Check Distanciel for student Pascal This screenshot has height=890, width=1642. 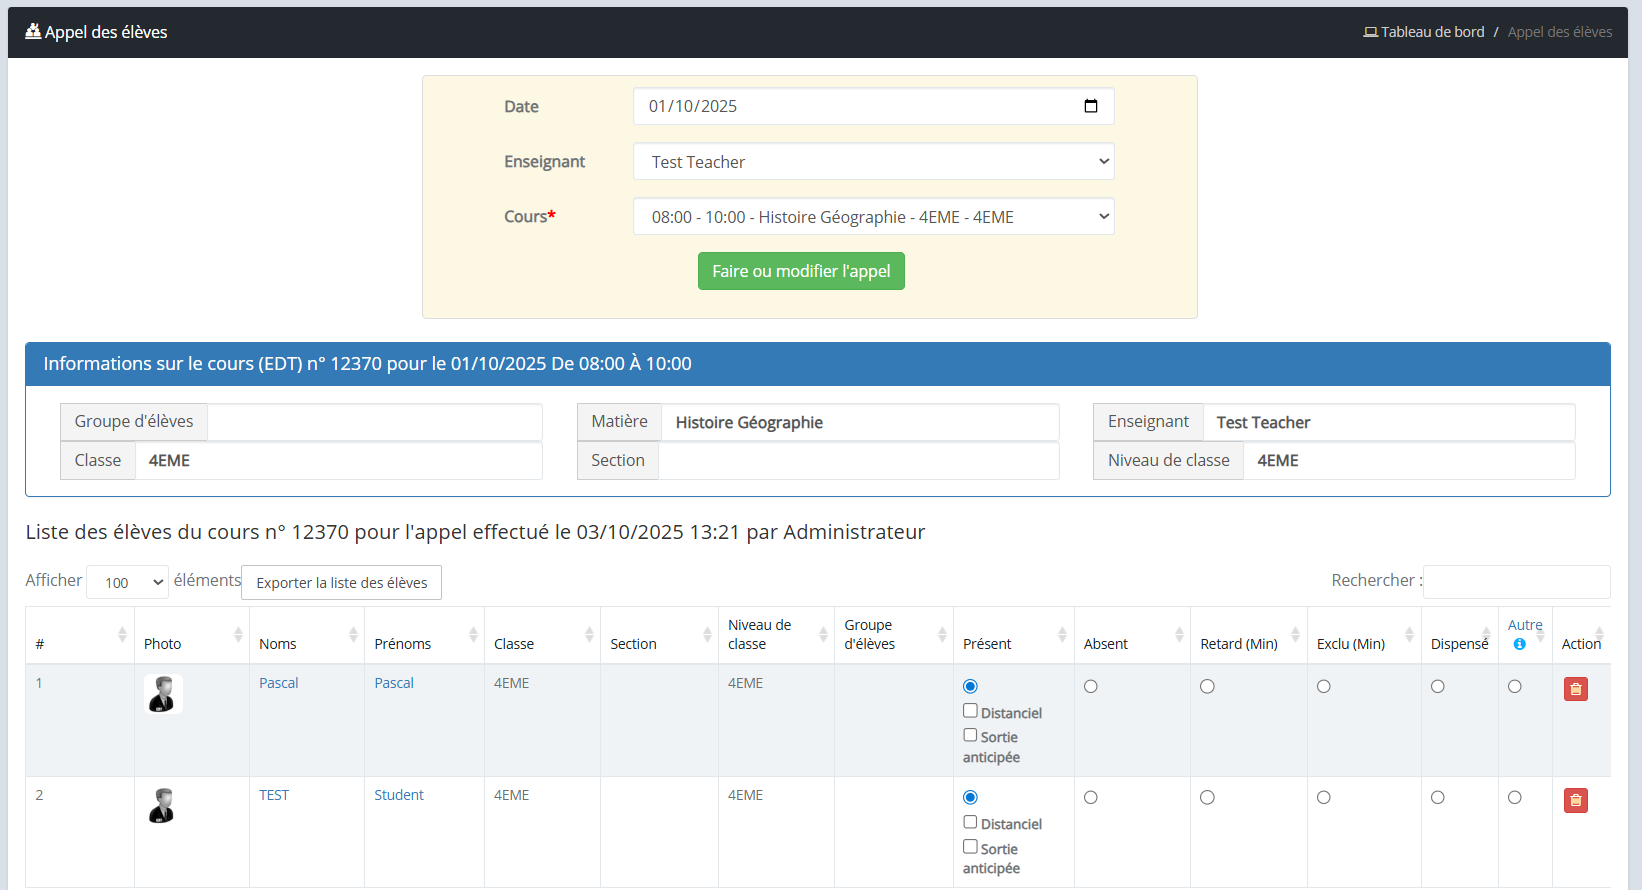[970, 711]
